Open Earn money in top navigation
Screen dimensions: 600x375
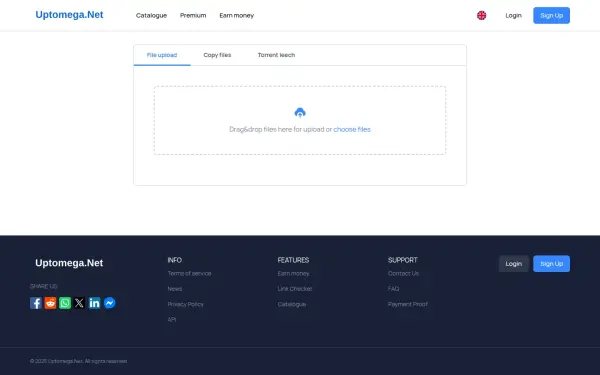click(236, 15)
